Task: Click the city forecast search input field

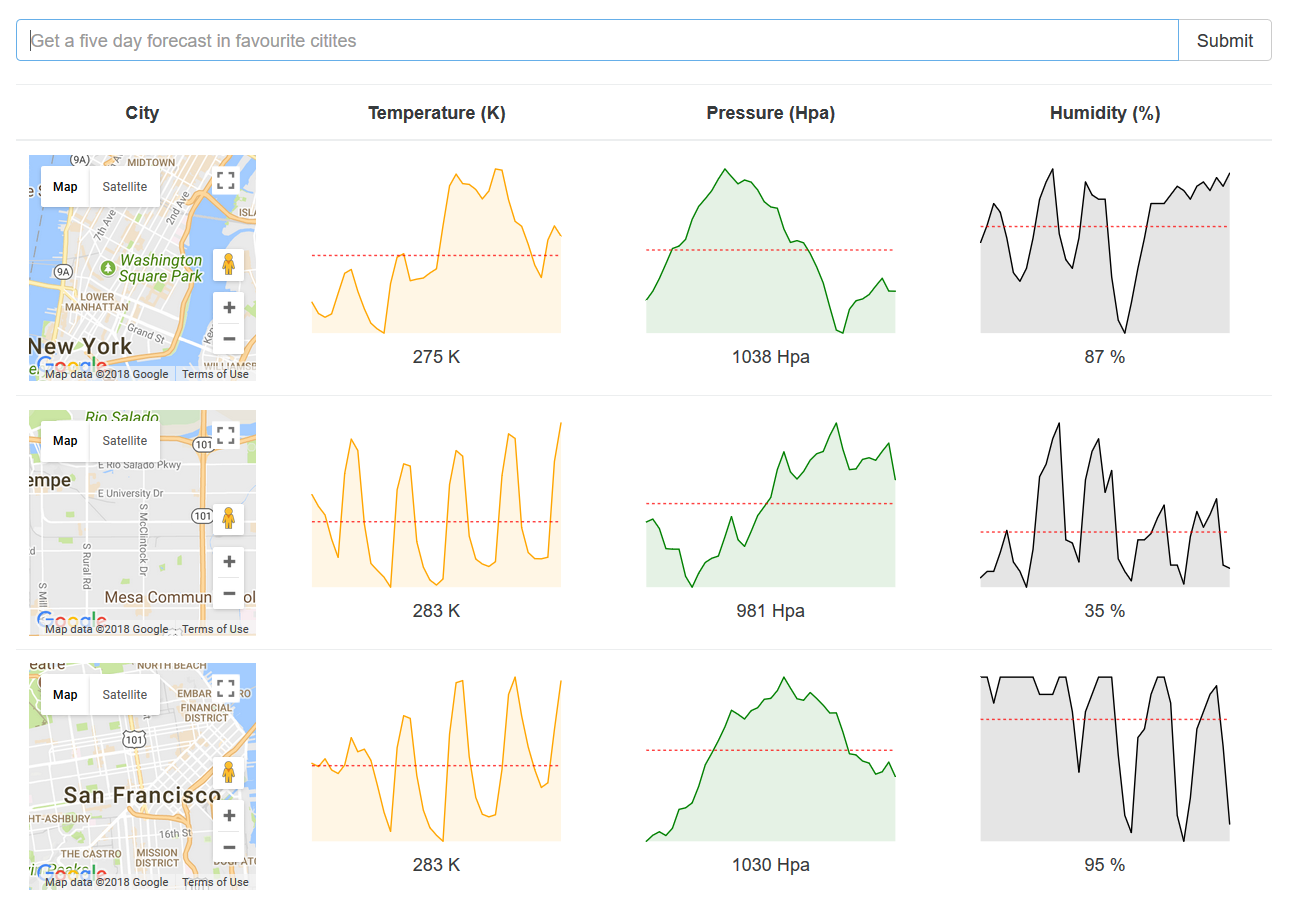Action: [597, 40]
